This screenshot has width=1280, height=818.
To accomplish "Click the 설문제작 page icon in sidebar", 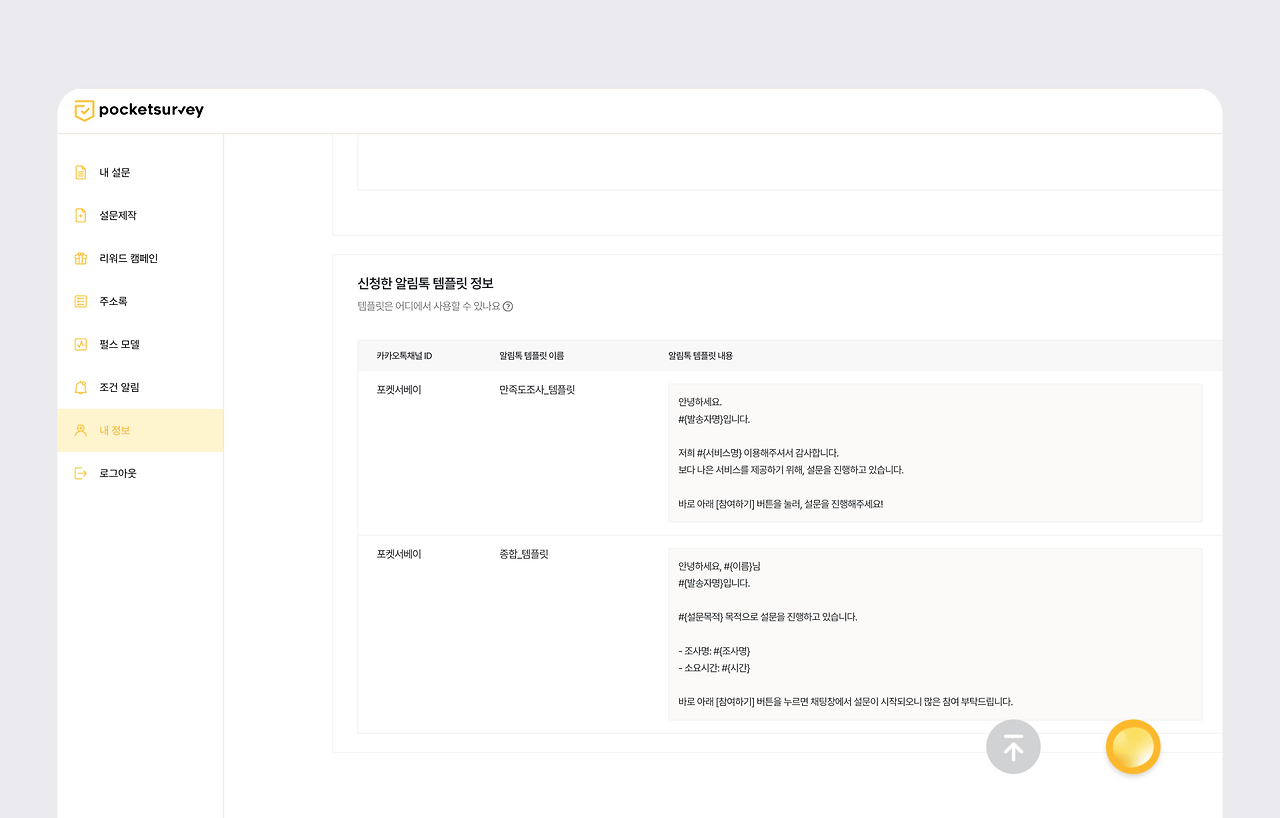I will (x=81, y=215).
